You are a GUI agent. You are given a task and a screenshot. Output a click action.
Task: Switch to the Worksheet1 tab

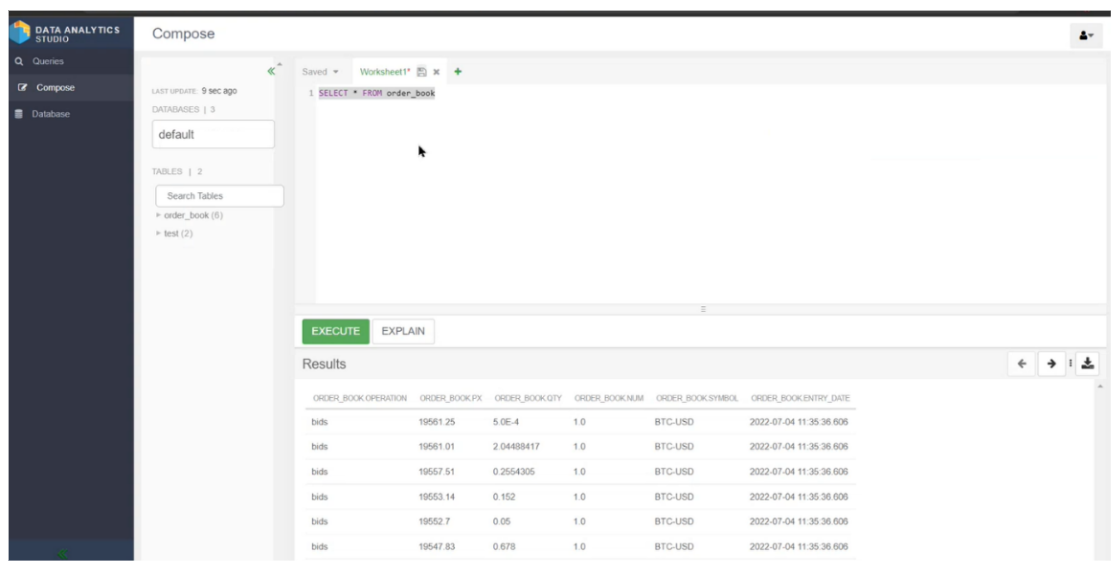pos(385,72)
